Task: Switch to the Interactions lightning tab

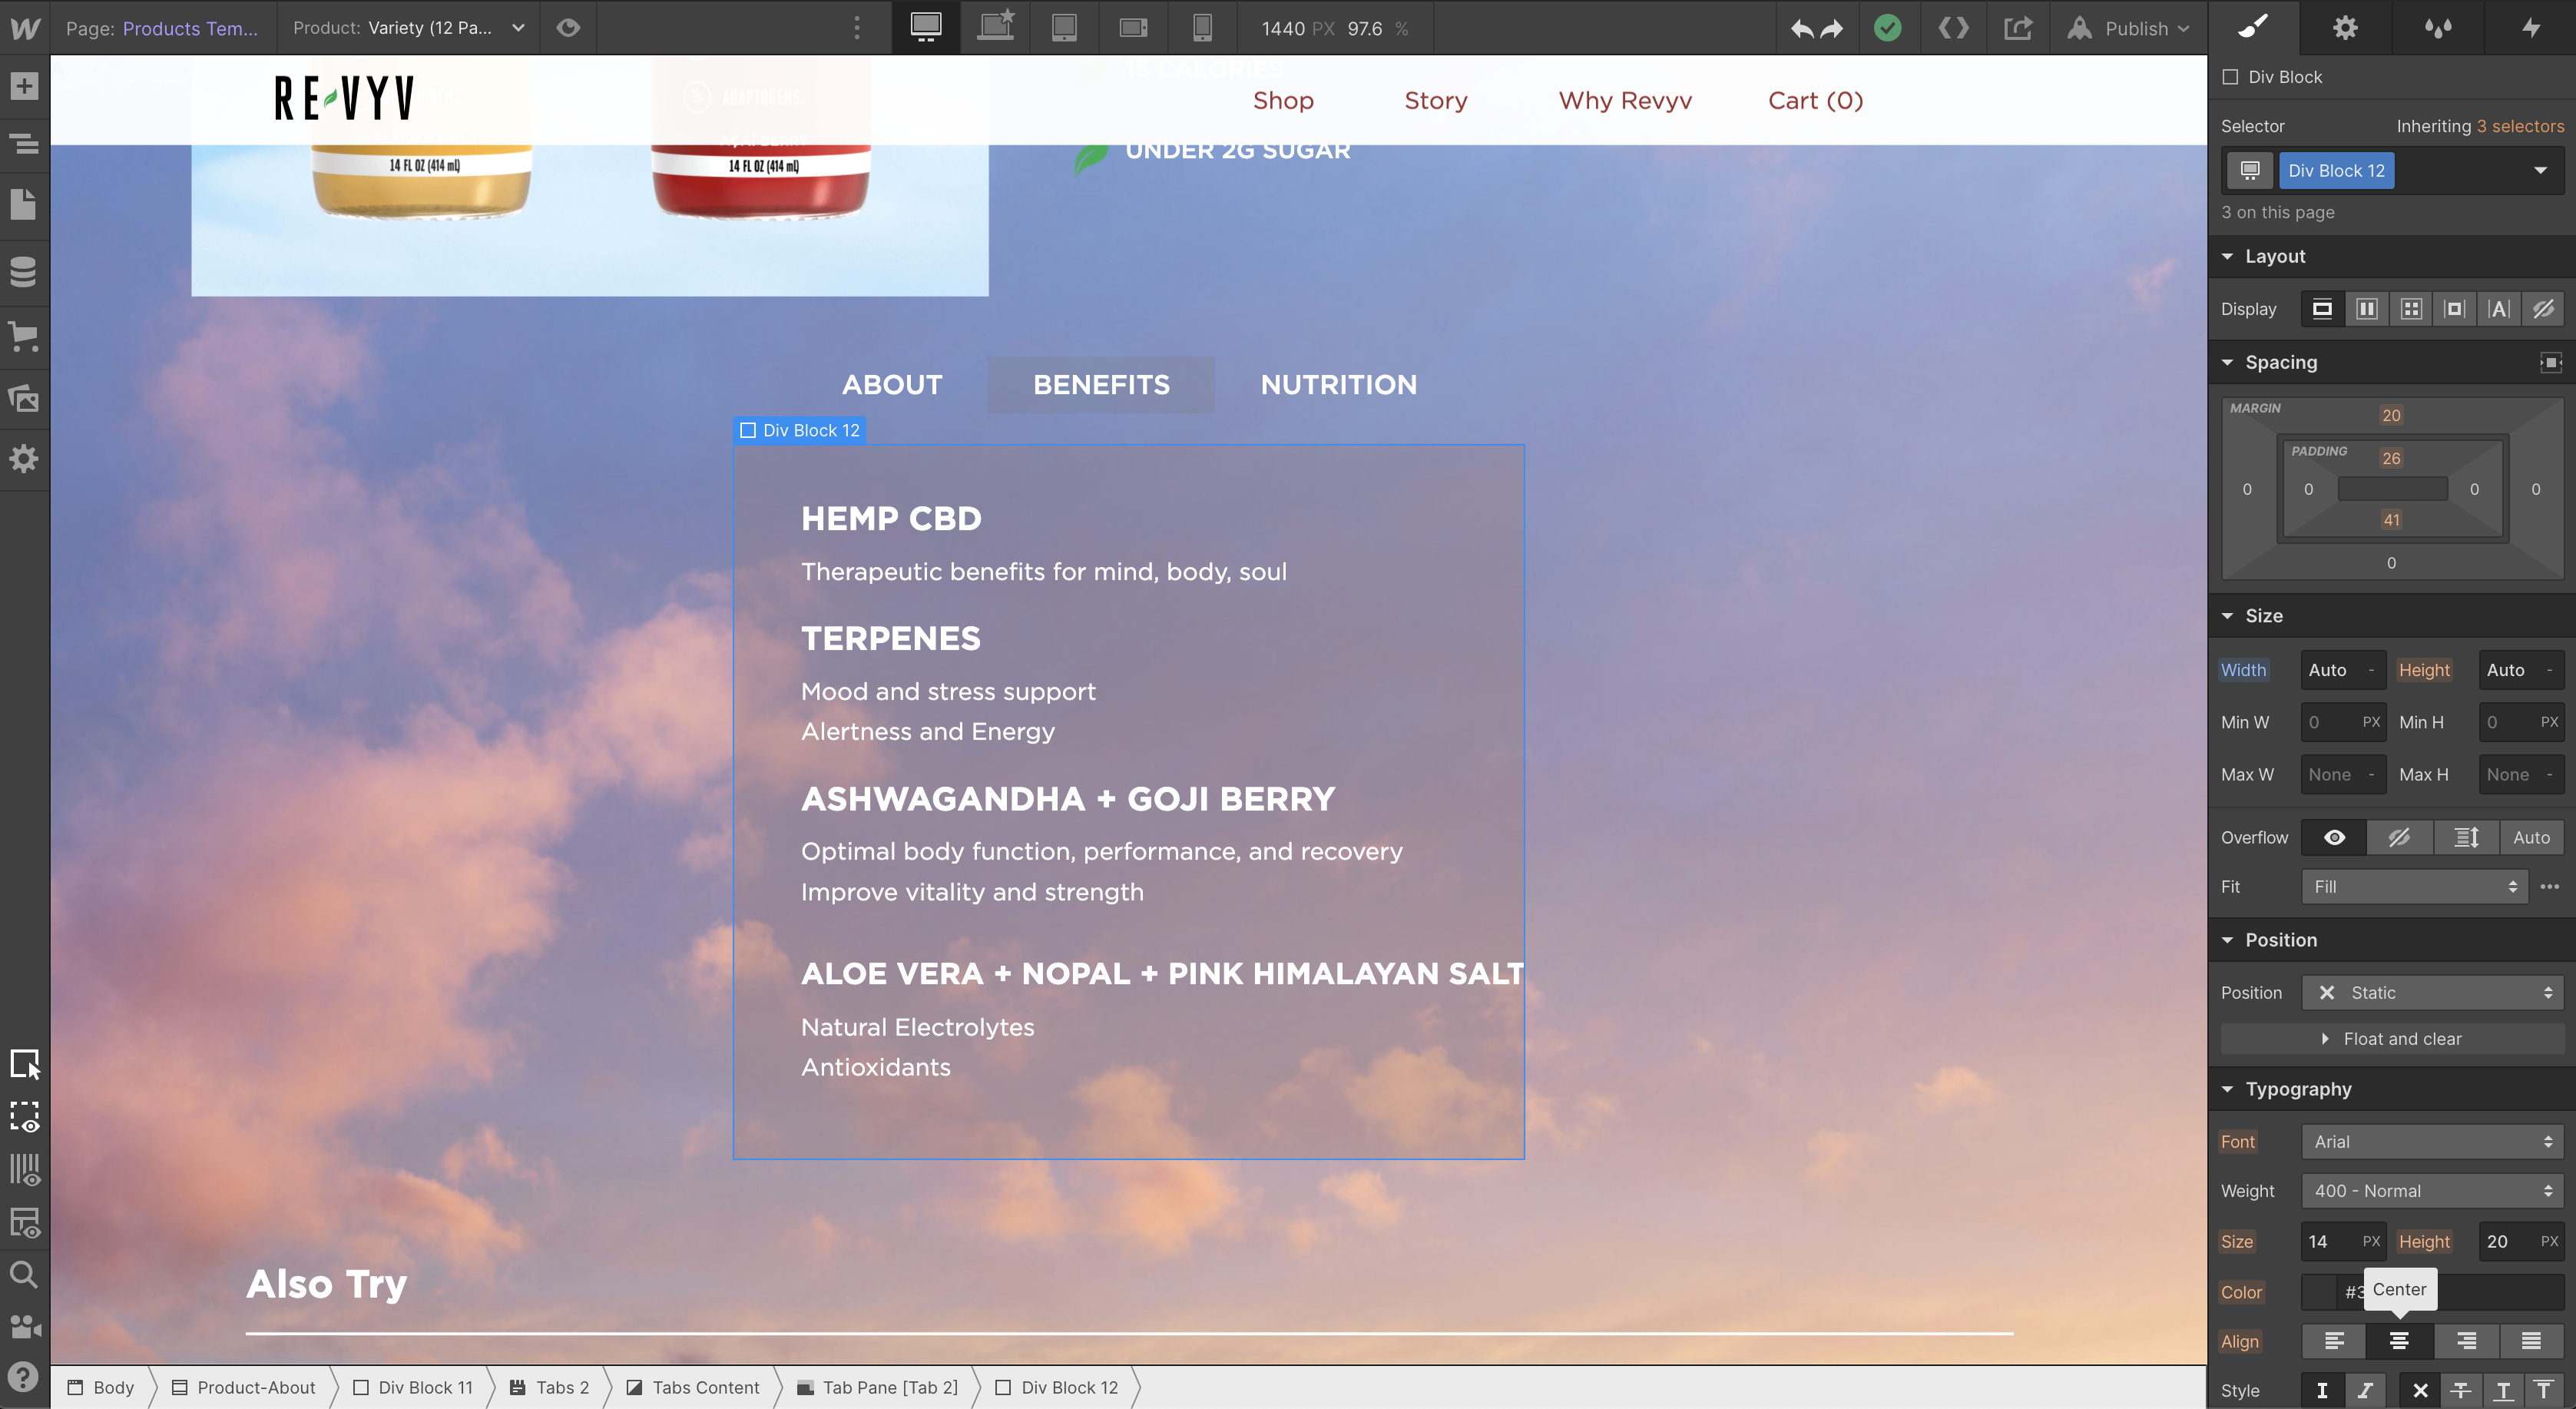Action: coord(2530,27)
